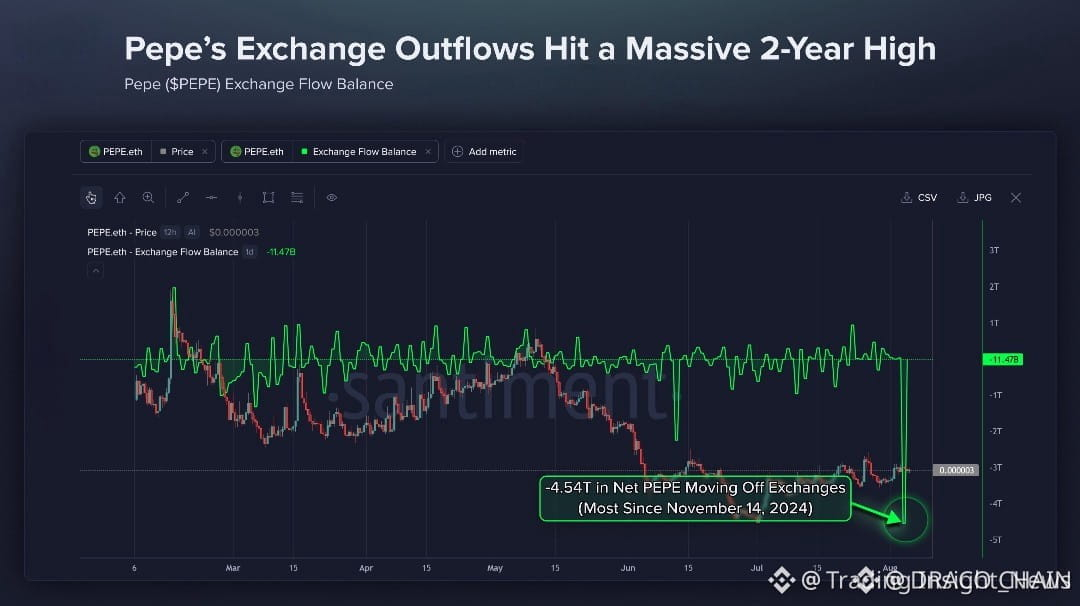Image resolution: width=1080 pixels, height=606 pixels.
Task: Click the upward arrow share tool
Action: tap(120, 198)
